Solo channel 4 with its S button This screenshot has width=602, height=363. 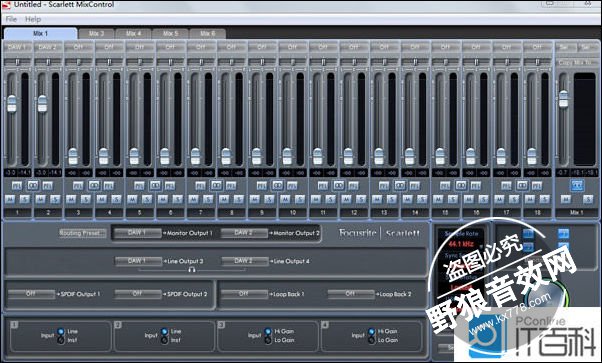click(116, 199)
